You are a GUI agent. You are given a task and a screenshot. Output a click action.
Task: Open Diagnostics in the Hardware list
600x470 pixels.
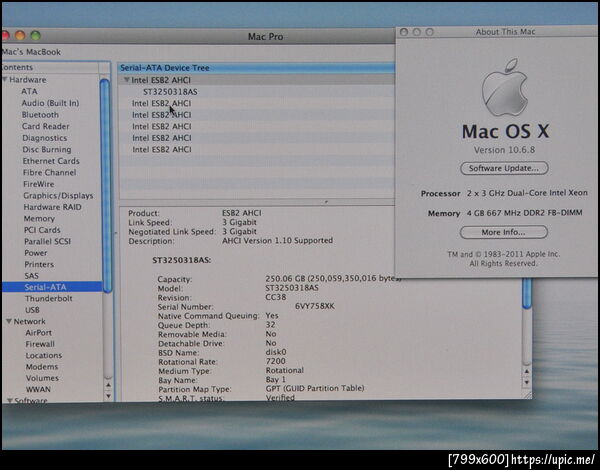(44, 138)
